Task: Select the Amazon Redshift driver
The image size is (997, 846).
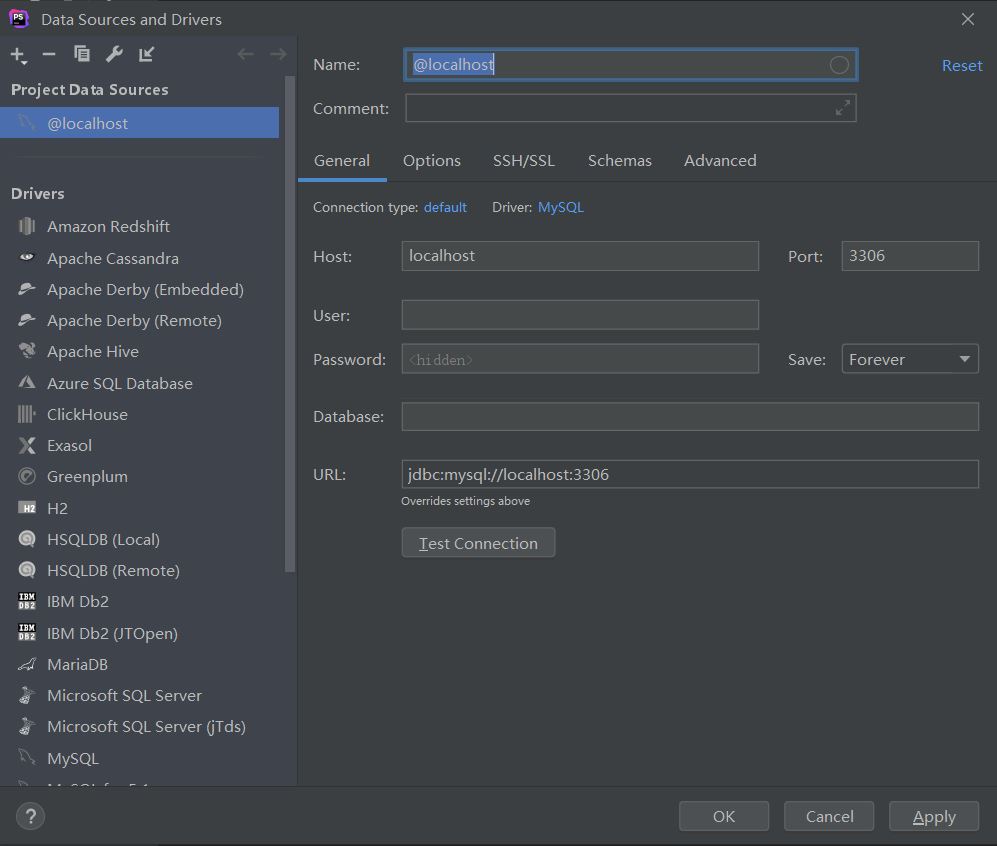Action: (x=108, y=226)
